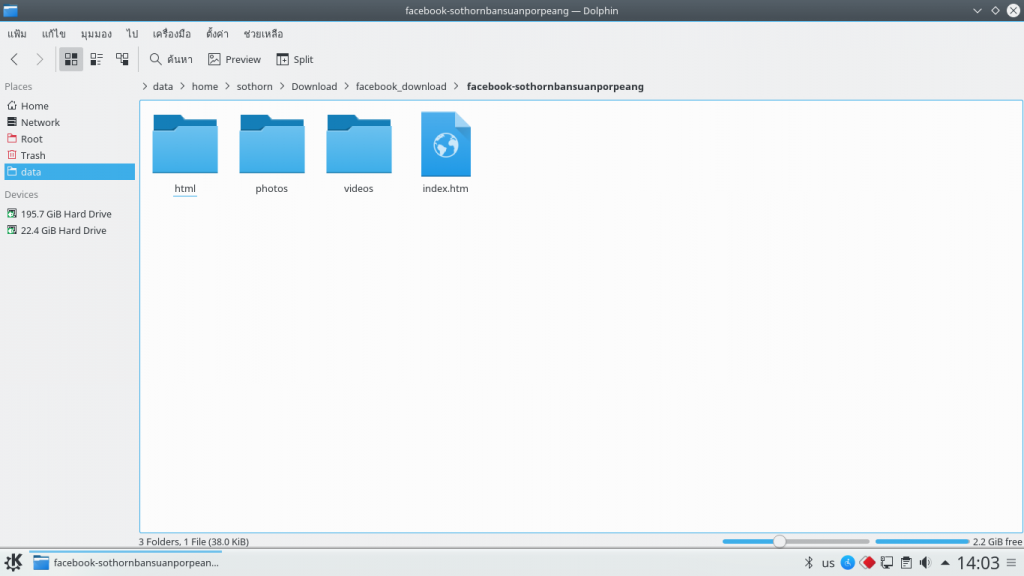Click the free disk space capacity bar
The height and width of the screenshot is (576, 1024).
point(922,541)
